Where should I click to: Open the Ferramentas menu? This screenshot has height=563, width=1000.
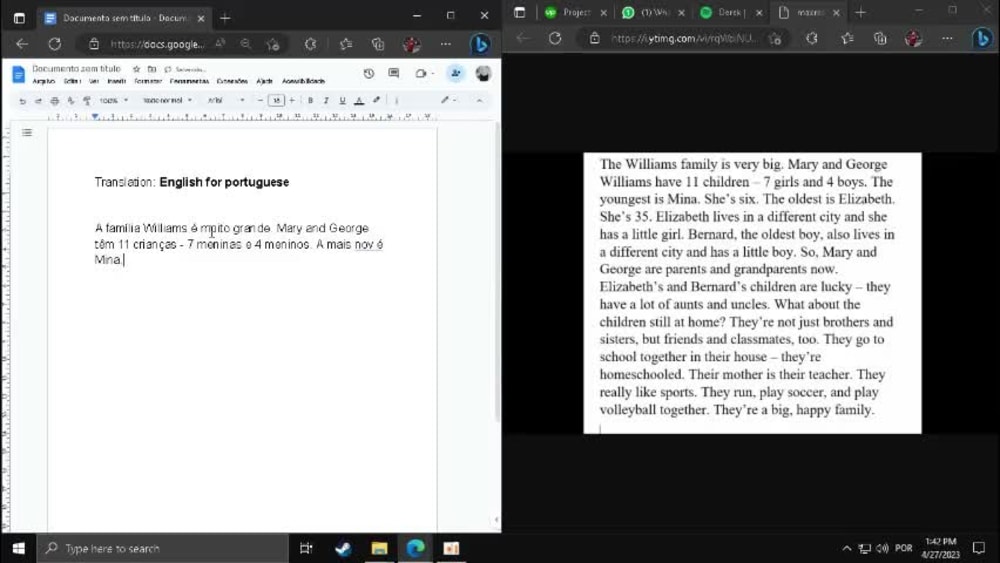click(189, 82)
